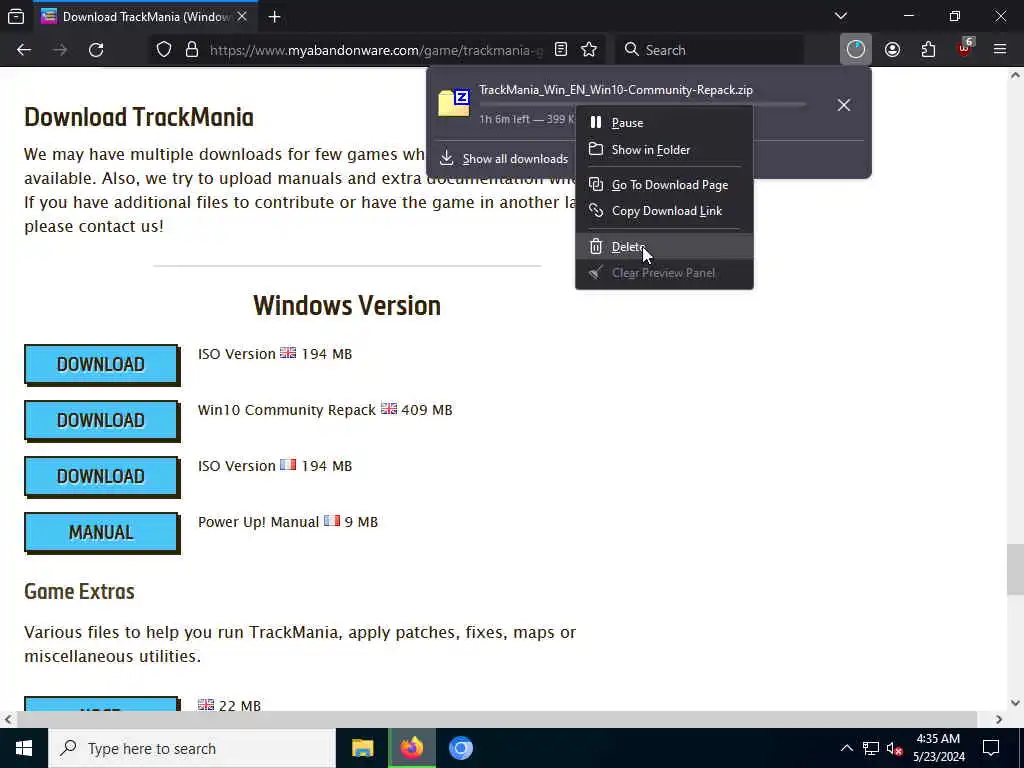
Task: Cancel the TrackMania zip download
Action: [x=844, y=105]
